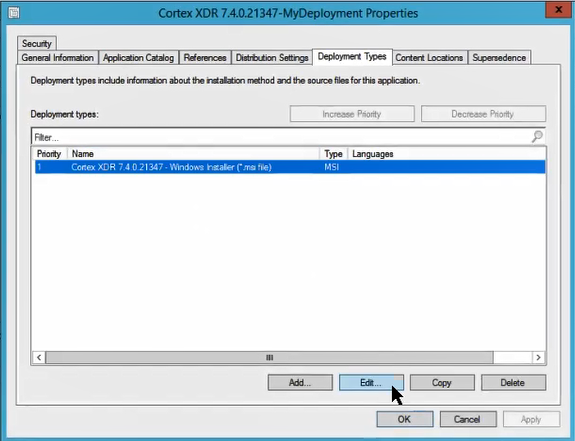Select the Cortex XDR 7.4.0.21347 Windows Installer row
Viewport: 575px width, 441px height.
[290, 167]
